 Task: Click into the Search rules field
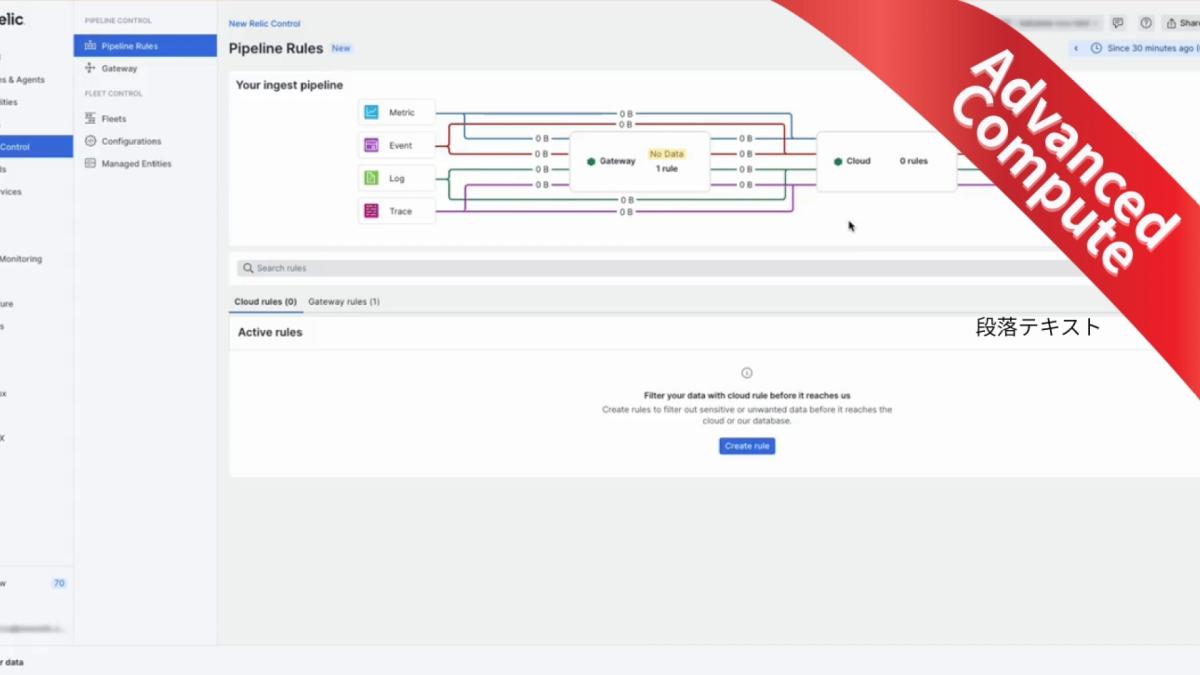point(660,268)
